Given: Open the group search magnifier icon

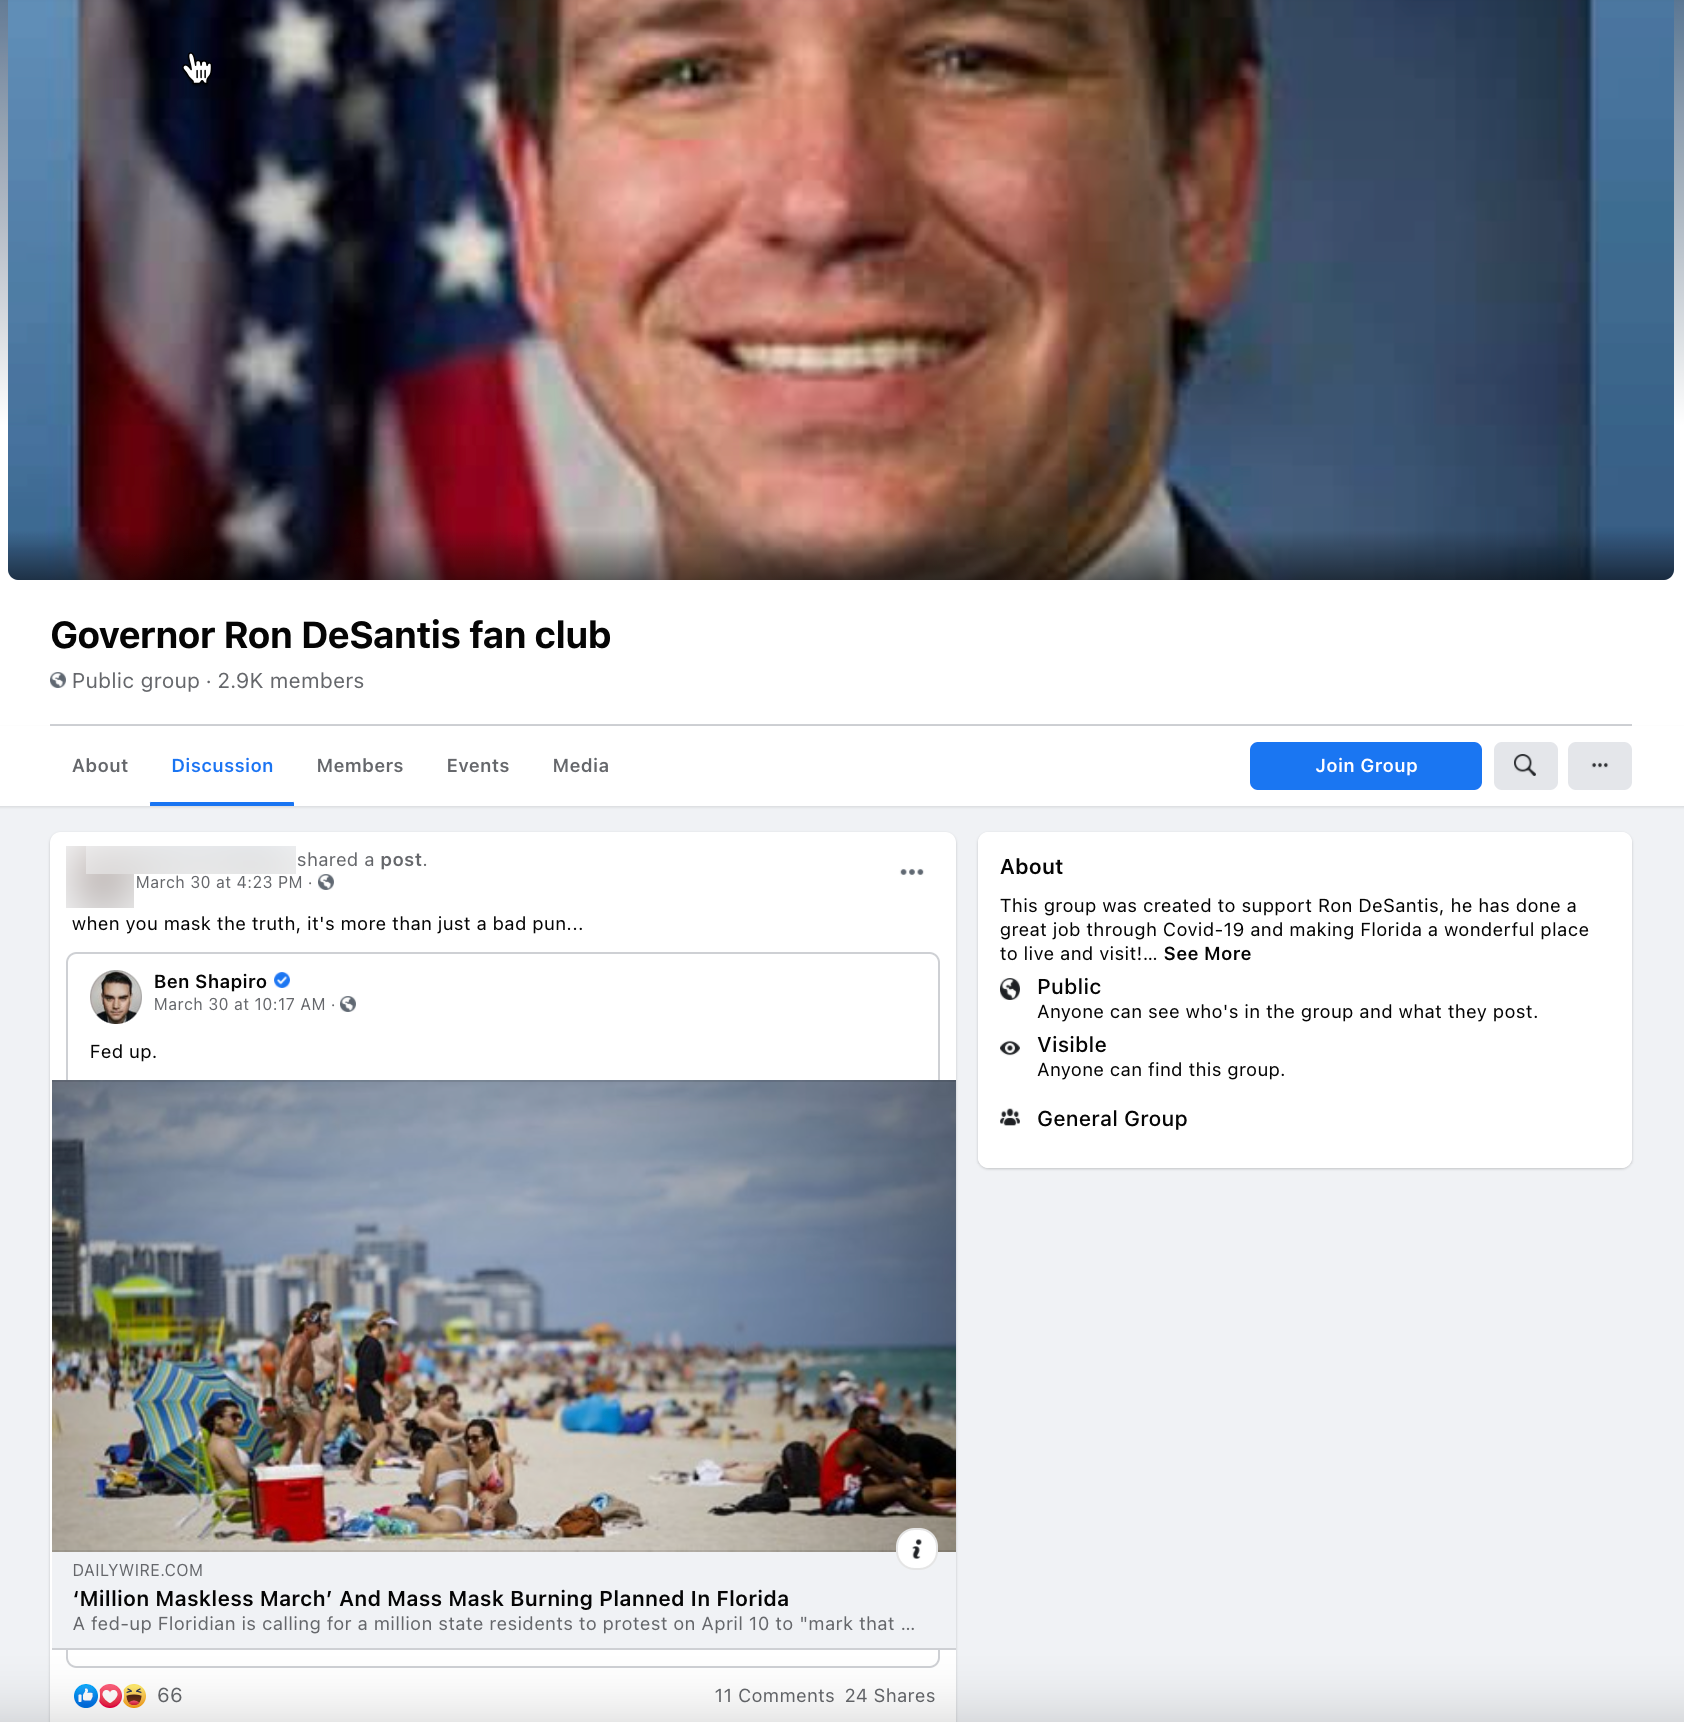Looking at the screenshot, I should [1525, 766].
